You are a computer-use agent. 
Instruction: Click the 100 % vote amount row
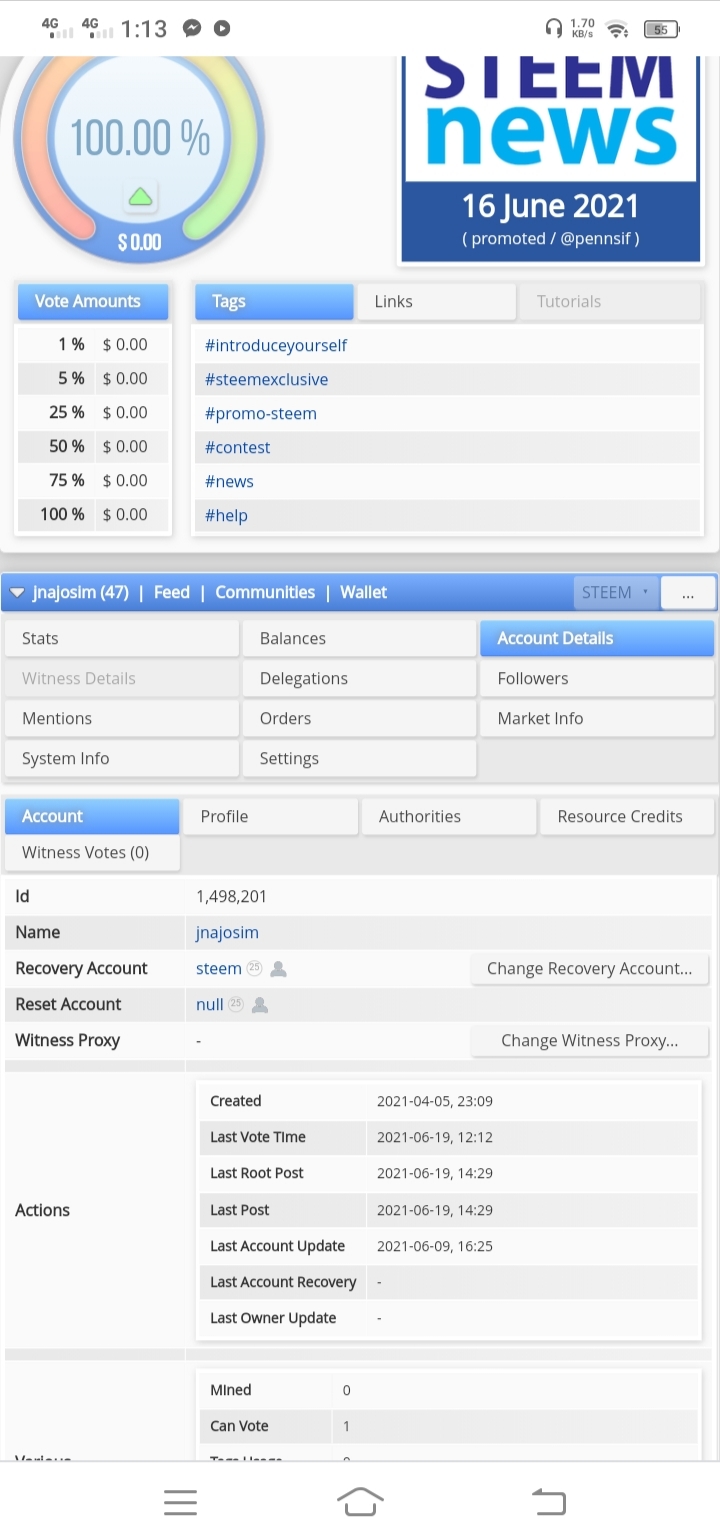click(x=94, y=514)
